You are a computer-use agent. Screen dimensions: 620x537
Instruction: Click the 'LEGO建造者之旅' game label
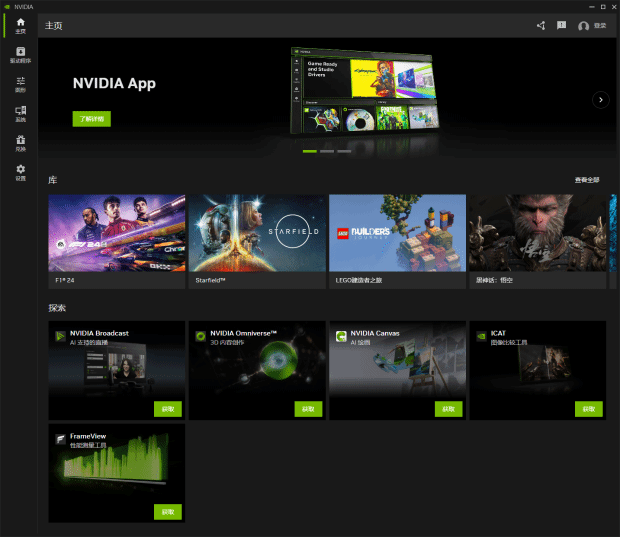(x=359, y=280)
